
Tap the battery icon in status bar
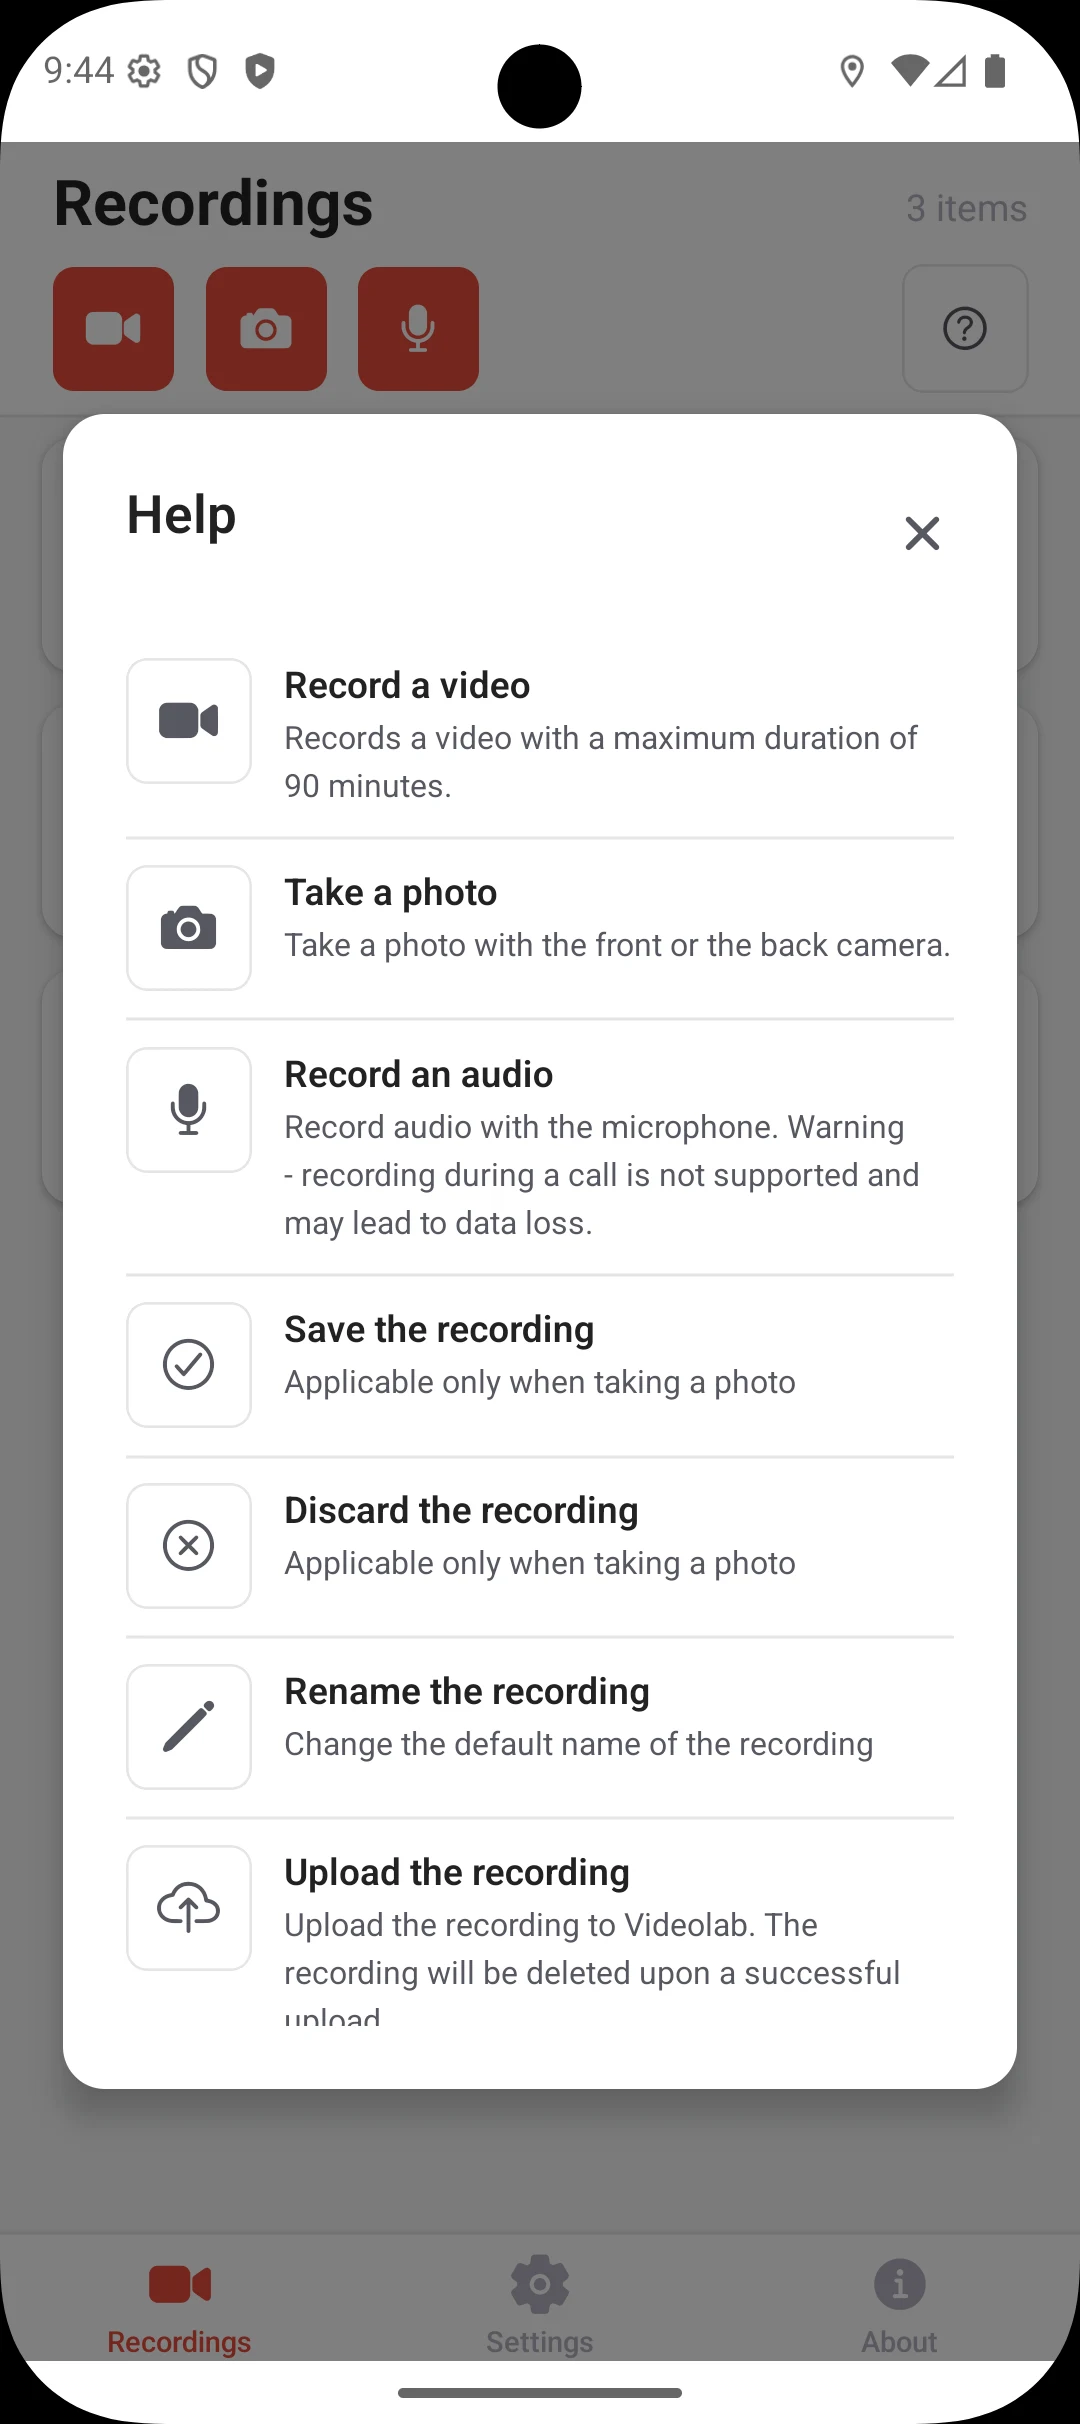[x=995, y=71]
